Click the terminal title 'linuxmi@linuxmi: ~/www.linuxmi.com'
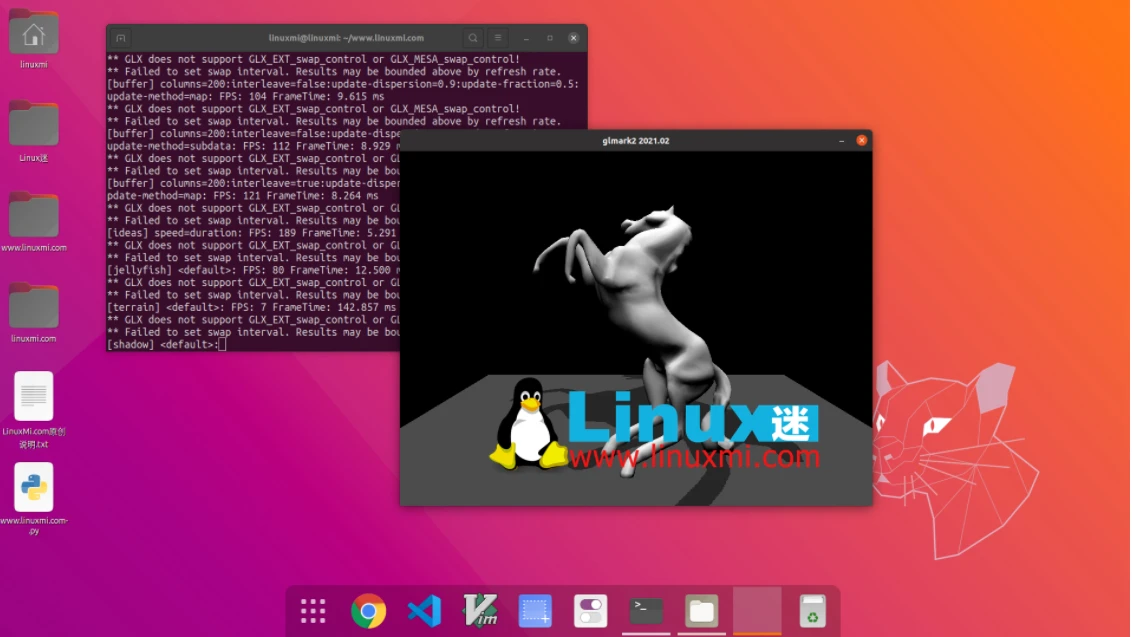 click(347, 38)
